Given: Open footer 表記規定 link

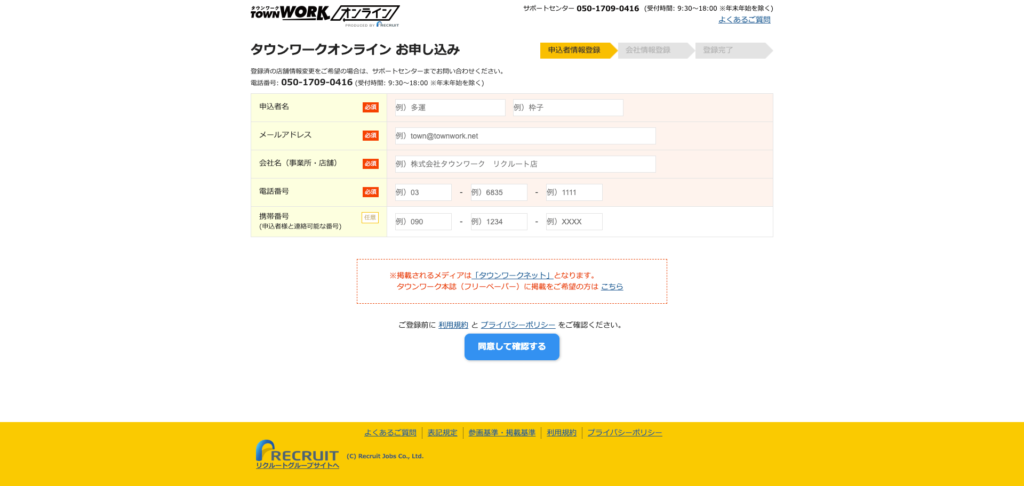Looking at the screenshot, I should pos(442,432).
